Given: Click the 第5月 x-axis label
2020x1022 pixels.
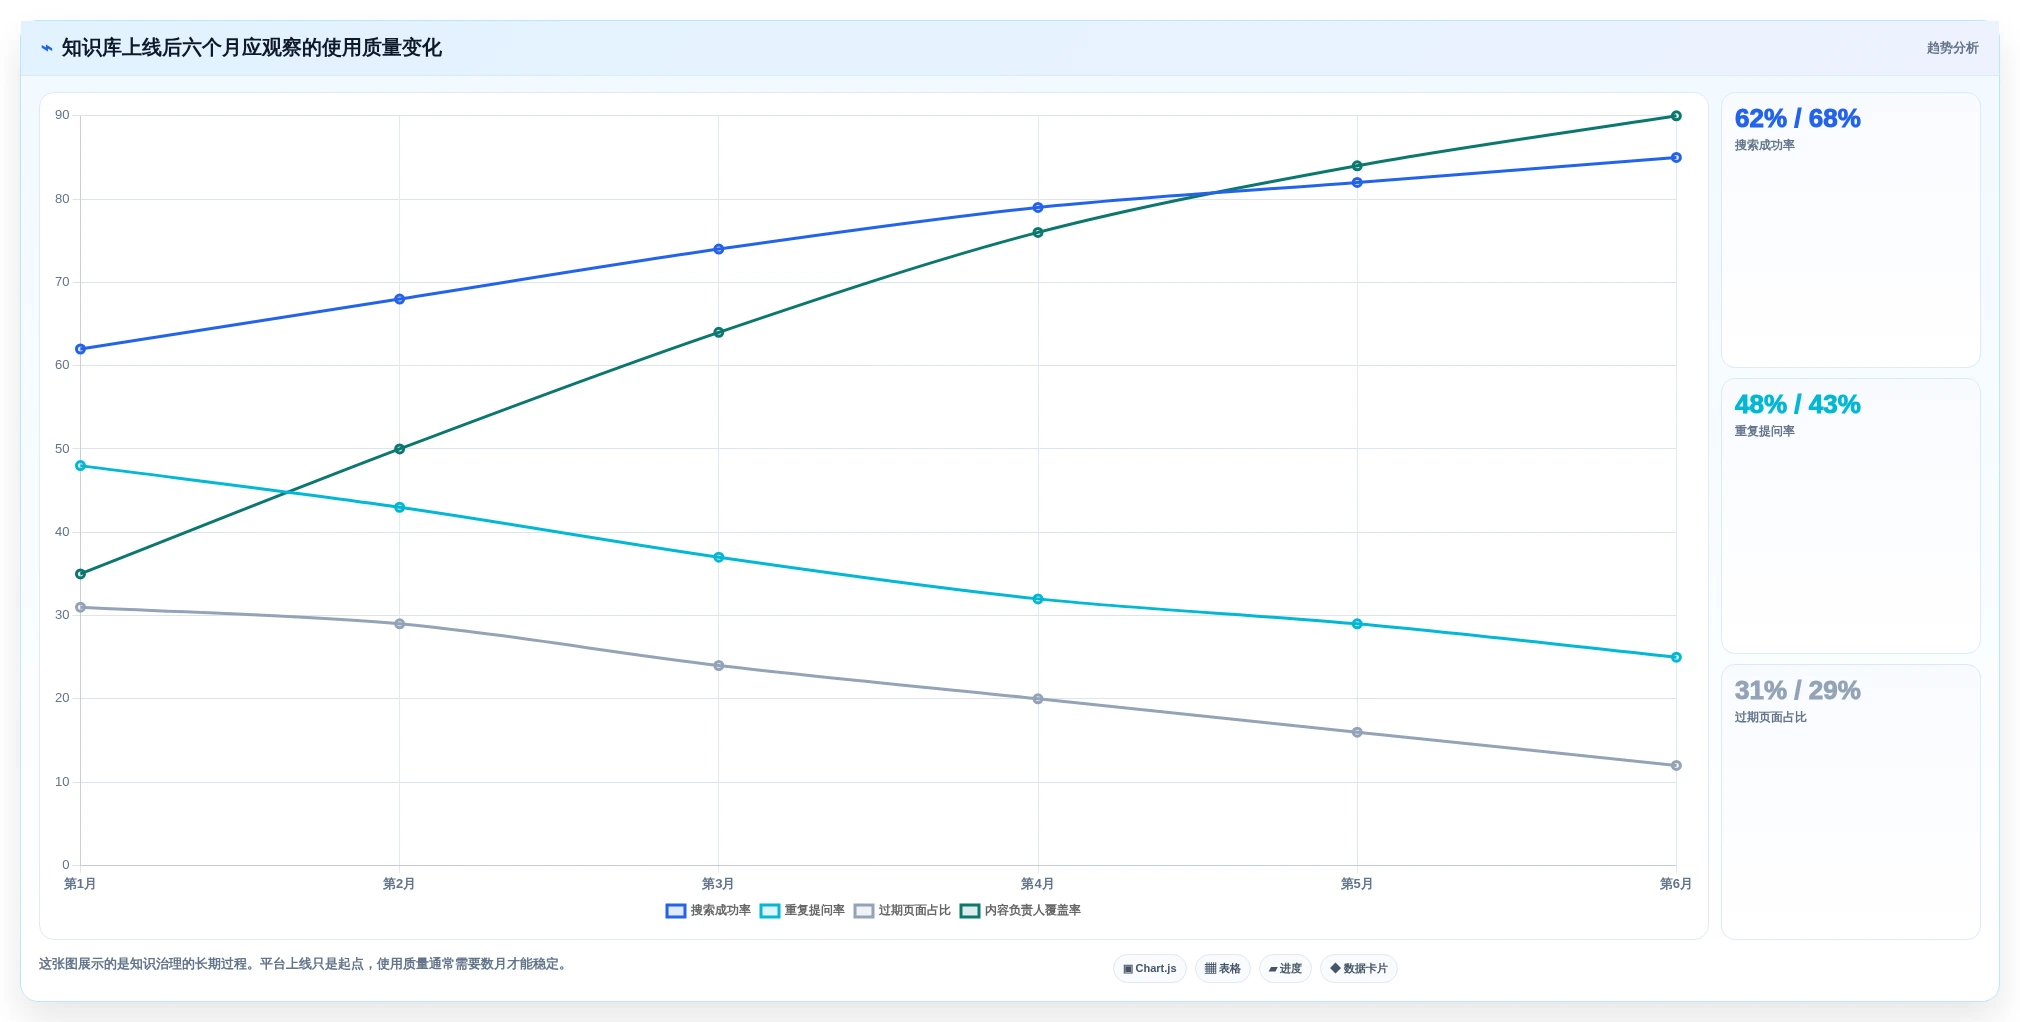Looking at the screenshot, I should pyautogui.click(x=1356, y=884).
